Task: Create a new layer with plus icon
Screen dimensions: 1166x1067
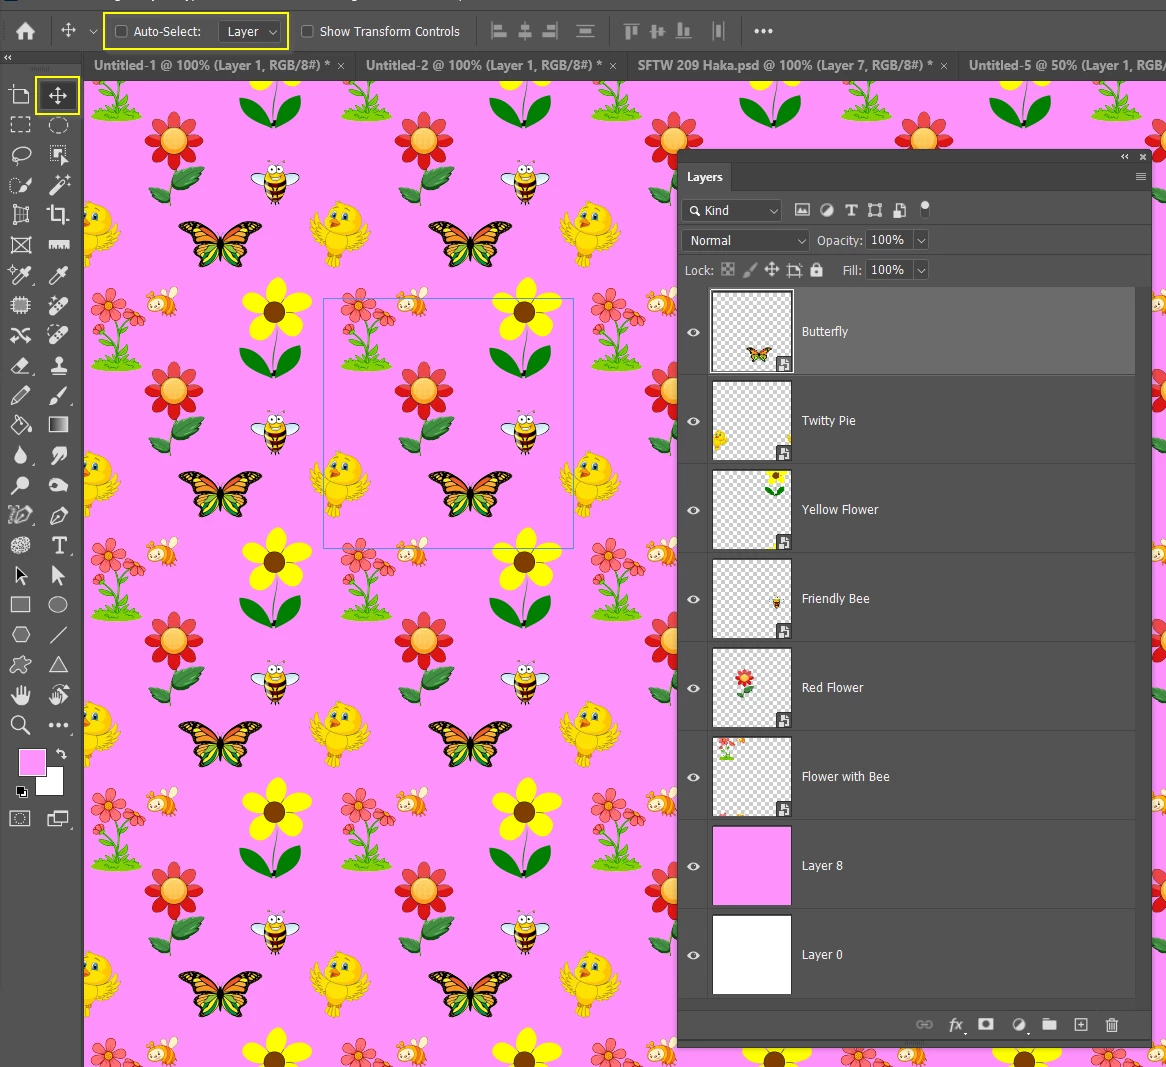Action: click(x=1080, y=1025)
